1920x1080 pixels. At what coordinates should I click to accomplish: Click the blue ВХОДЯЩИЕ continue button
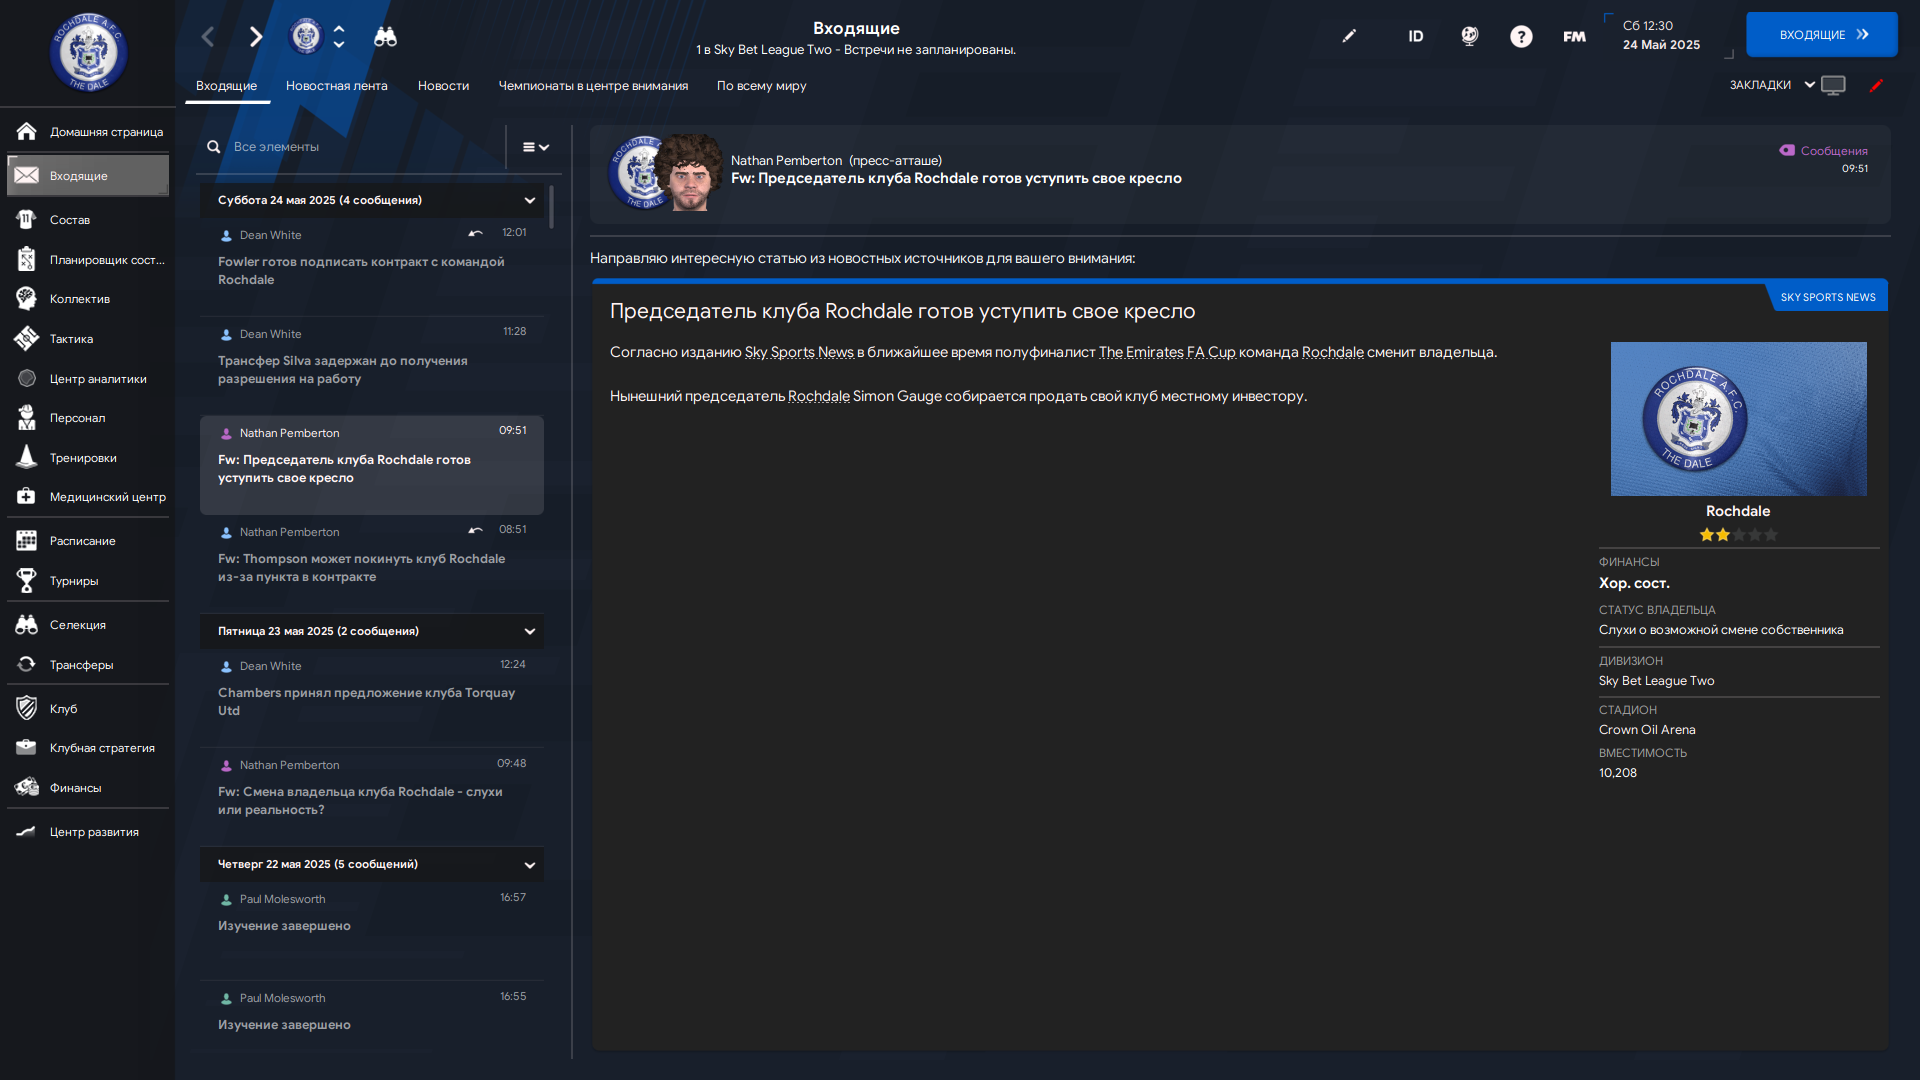click(1822, 35)
